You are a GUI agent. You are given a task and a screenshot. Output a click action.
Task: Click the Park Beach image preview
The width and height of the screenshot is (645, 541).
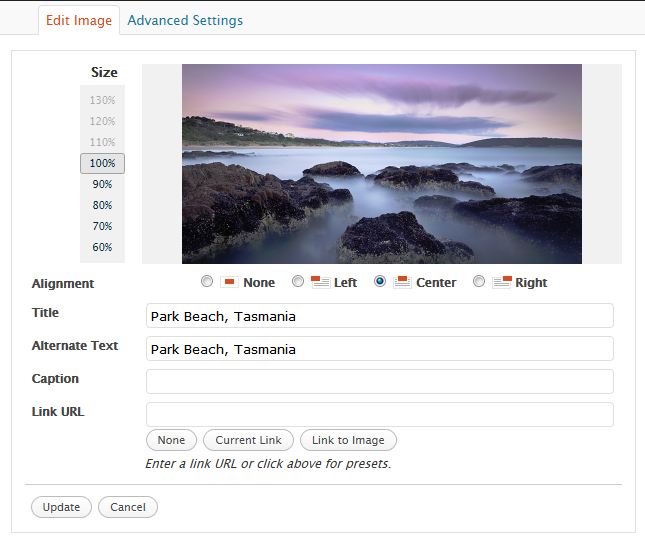(x=382, y=164)
